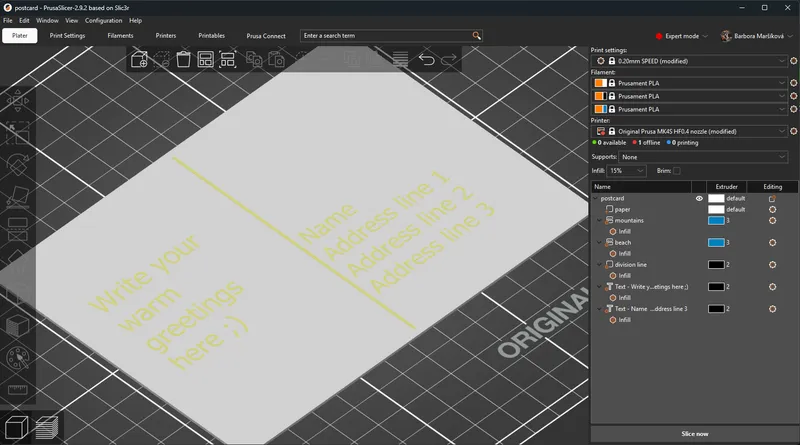Switch to layers preview view icon

(46, 427)
